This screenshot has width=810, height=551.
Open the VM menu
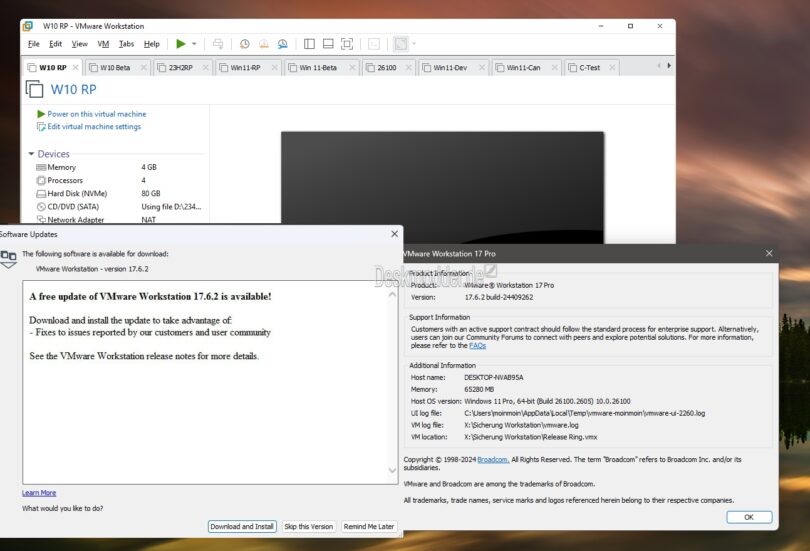tap(103, 44)
